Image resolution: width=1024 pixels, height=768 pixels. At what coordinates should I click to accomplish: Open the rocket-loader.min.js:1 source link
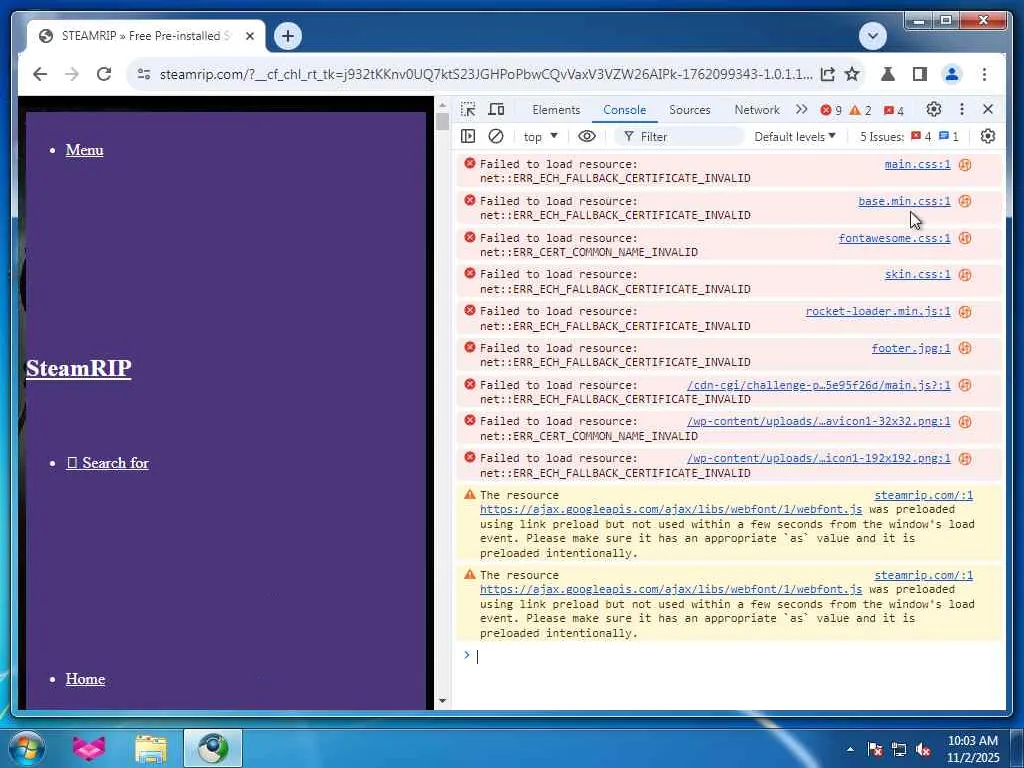[878, 311]
